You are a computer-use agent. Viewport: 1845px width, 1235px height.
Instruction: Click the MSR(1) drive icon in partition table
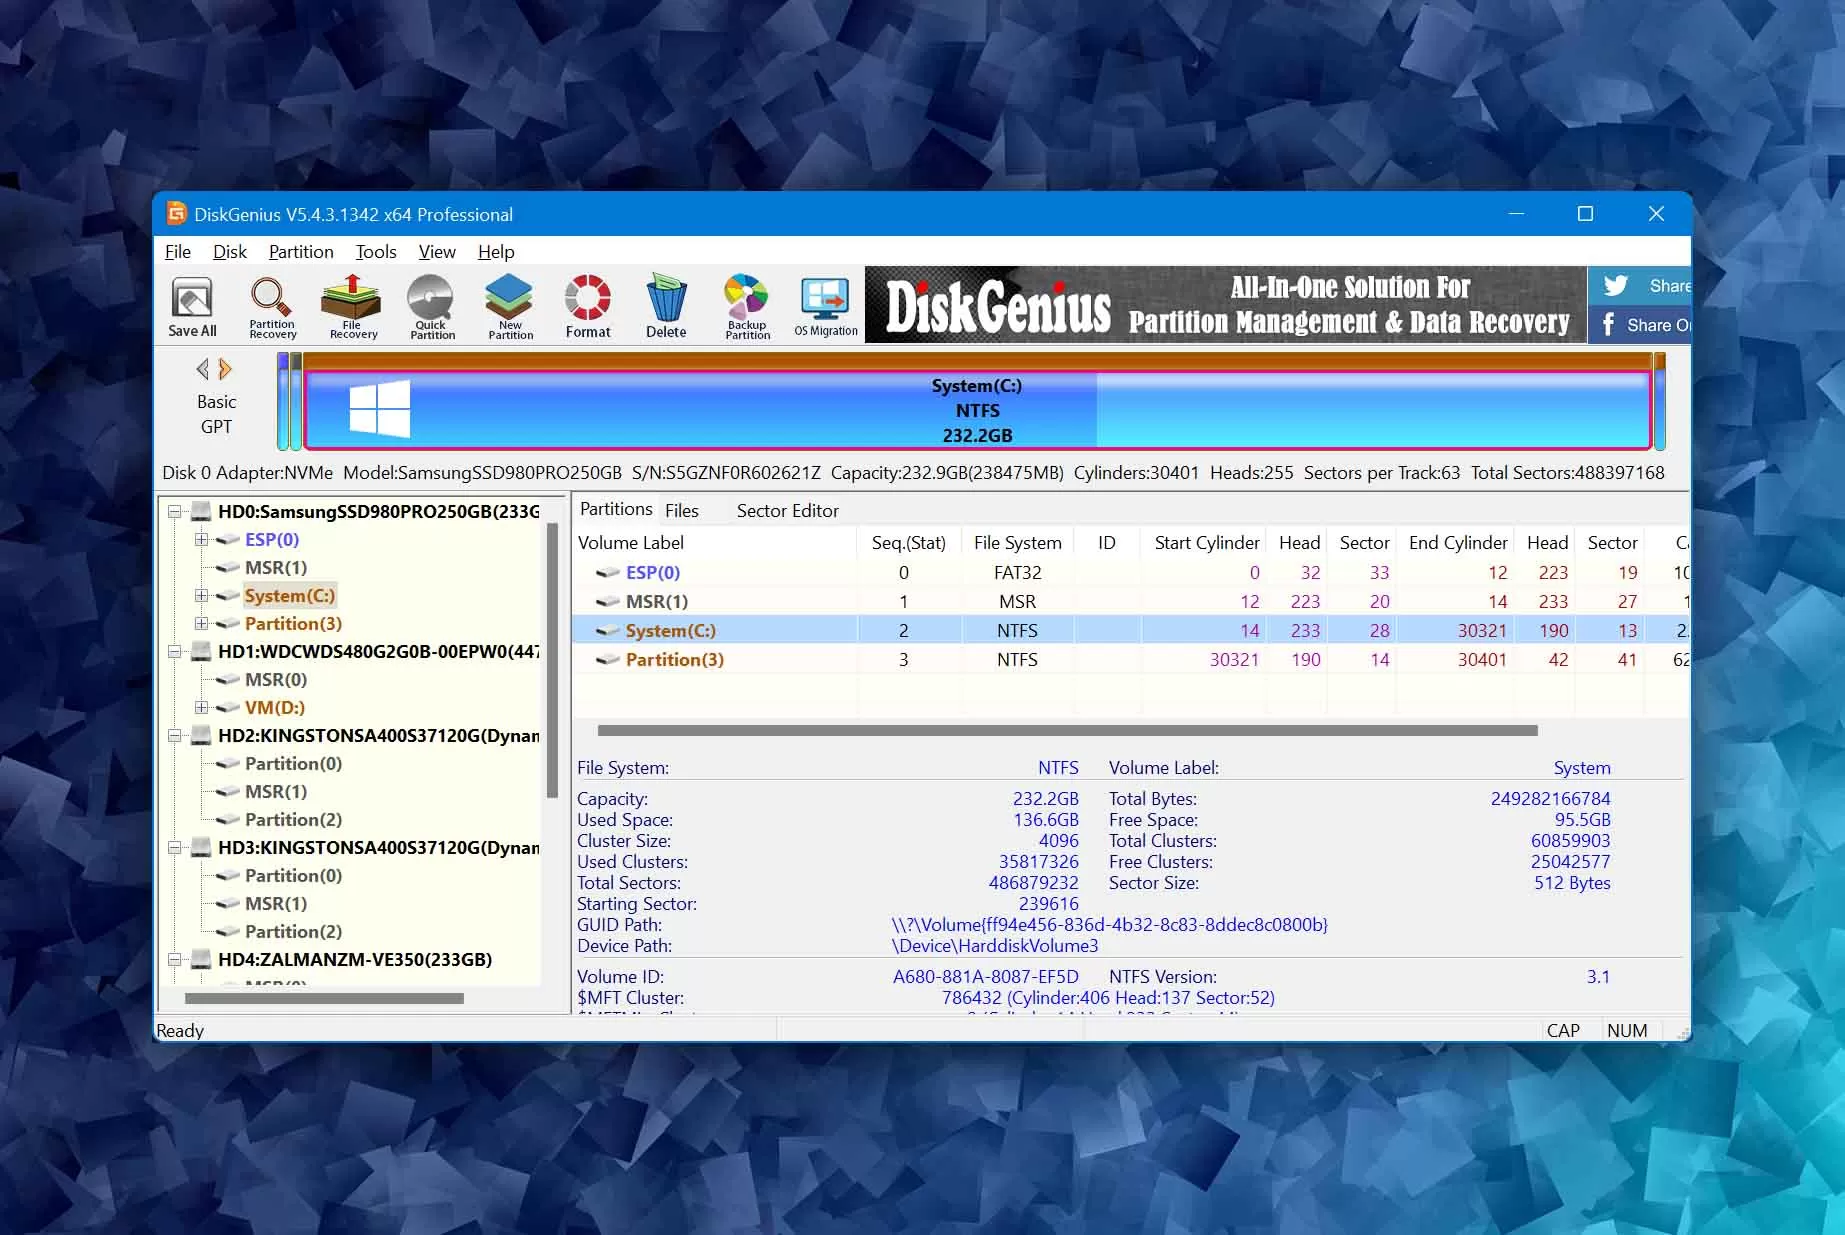[608, 602]
